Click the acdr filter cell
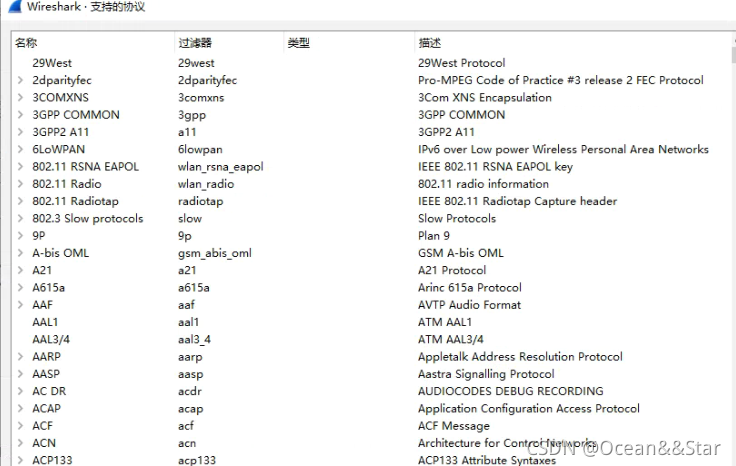 (x=190, y=391)
